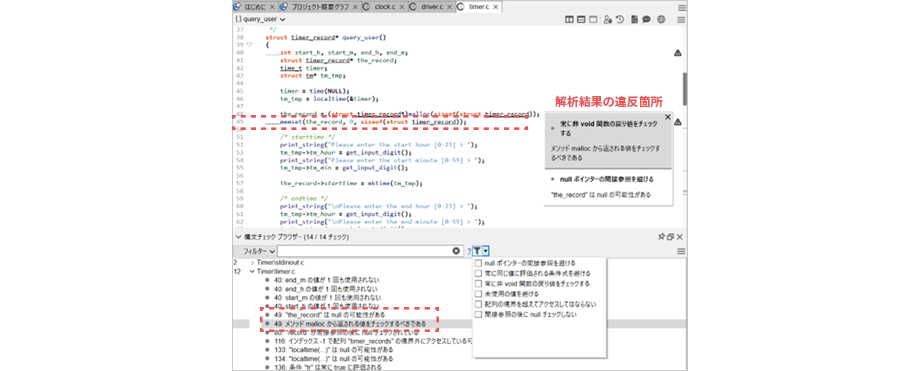
Task: Open the tab bar hamburger menu
Action: click(x=681, y=8)
